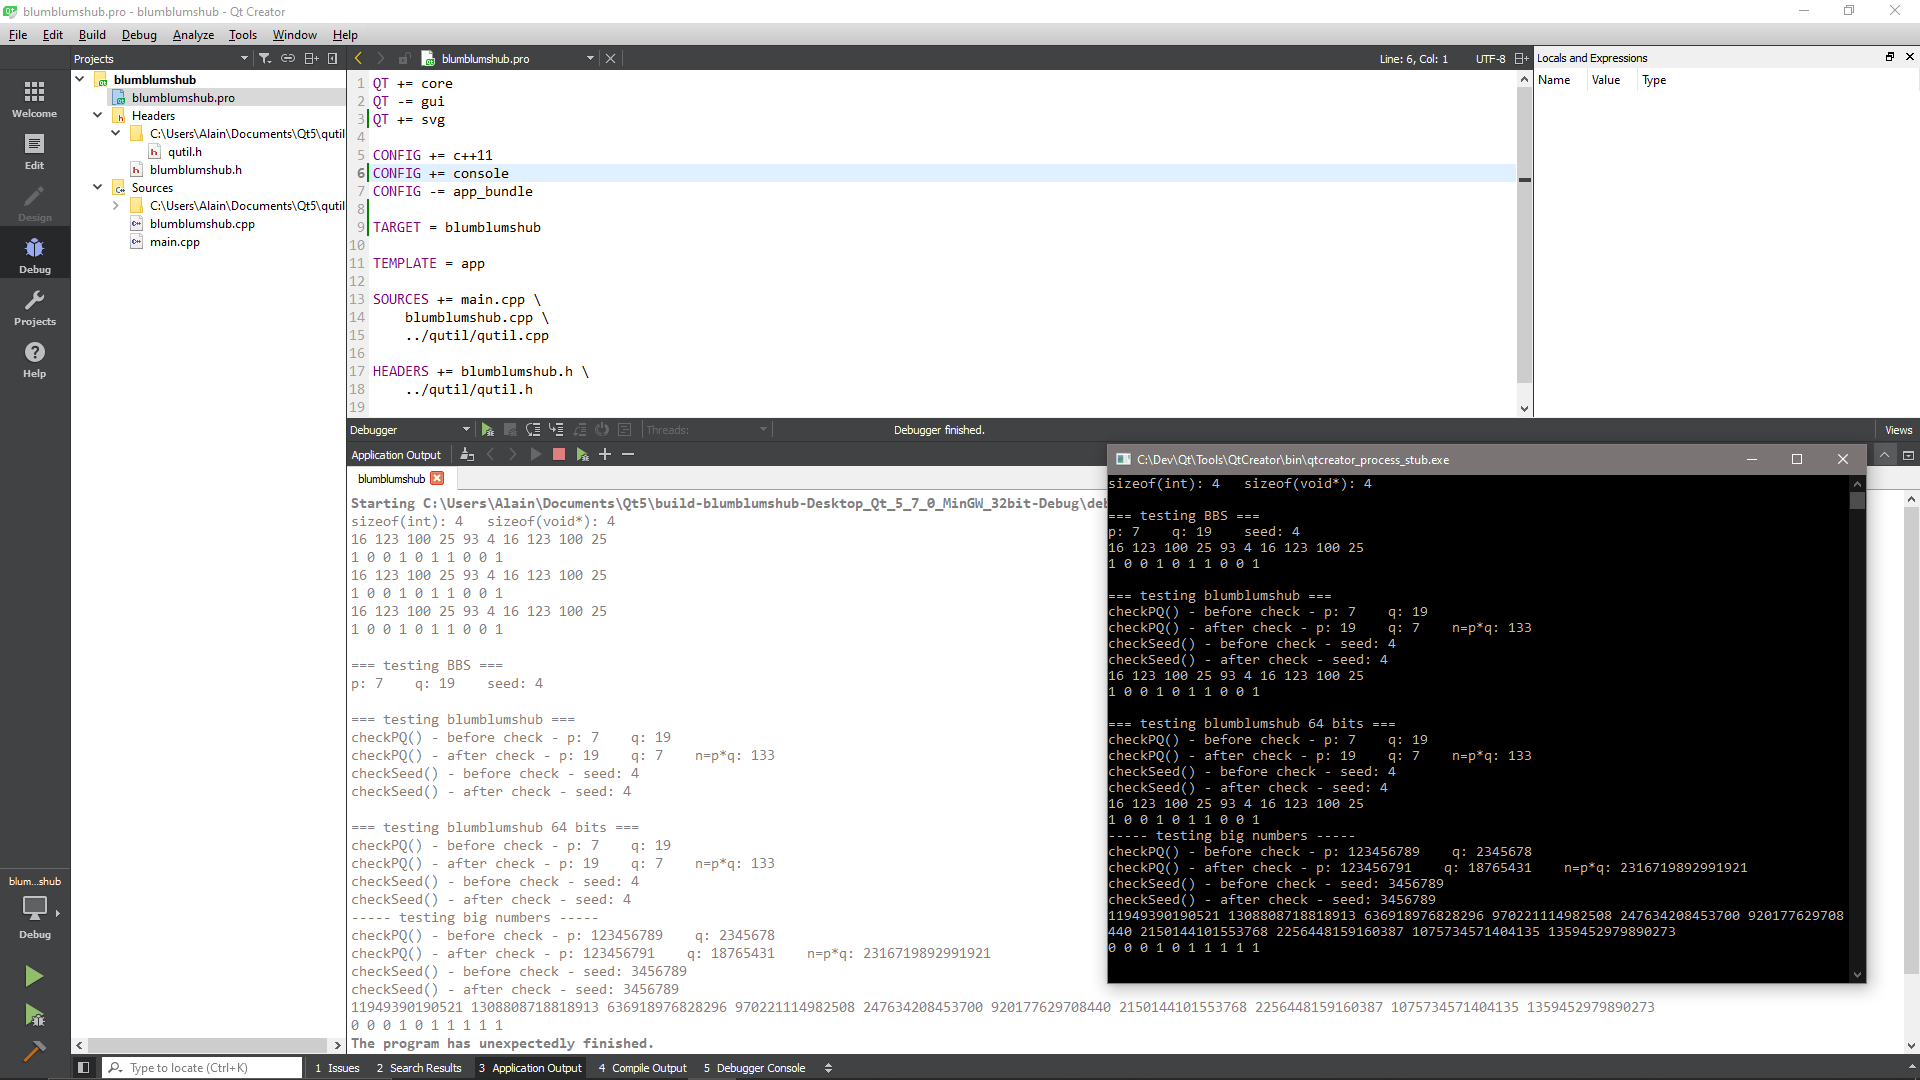This screenshot has height=1080, width=1920.
Task: Open the debugger Views menu
Action: 1898,430
